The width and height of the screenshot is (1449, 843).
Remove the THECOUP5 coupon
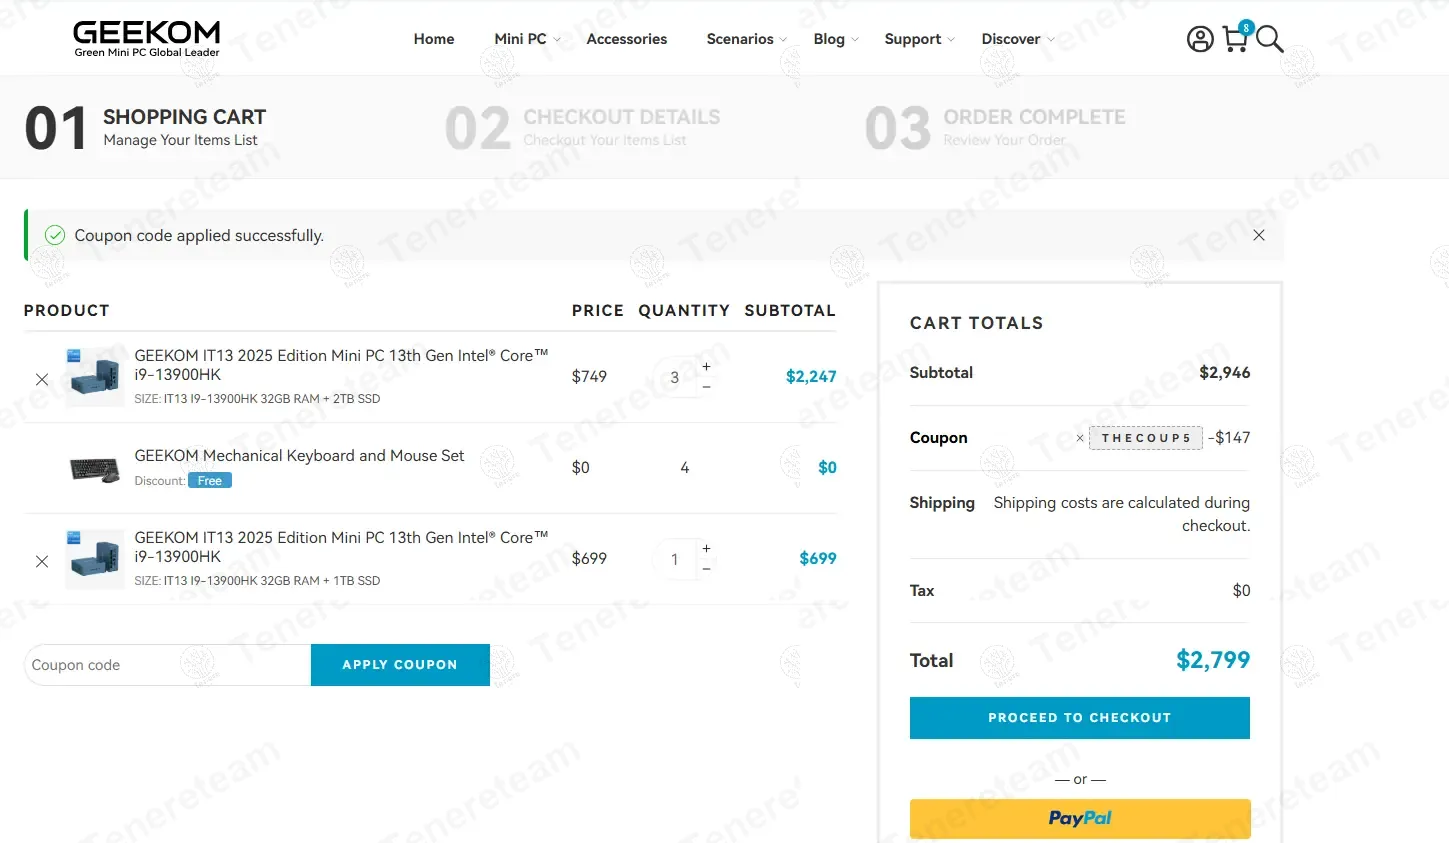[1080, 438]
